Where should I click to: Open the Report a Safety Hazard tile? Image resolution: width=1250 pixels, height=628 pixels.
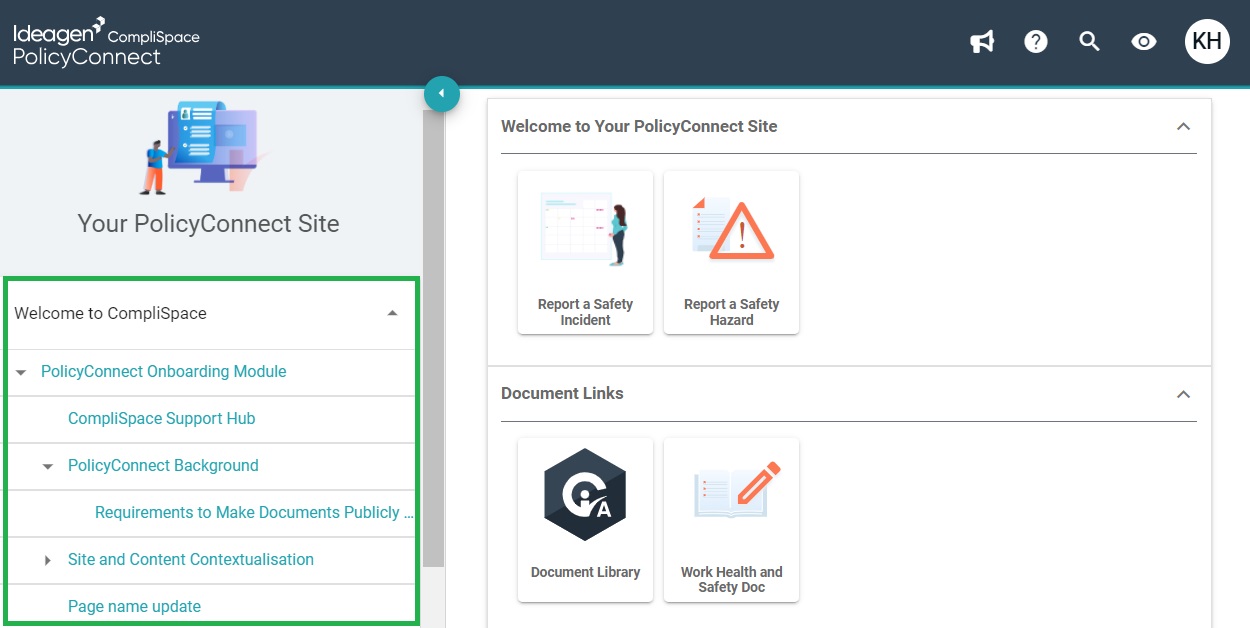731,252
